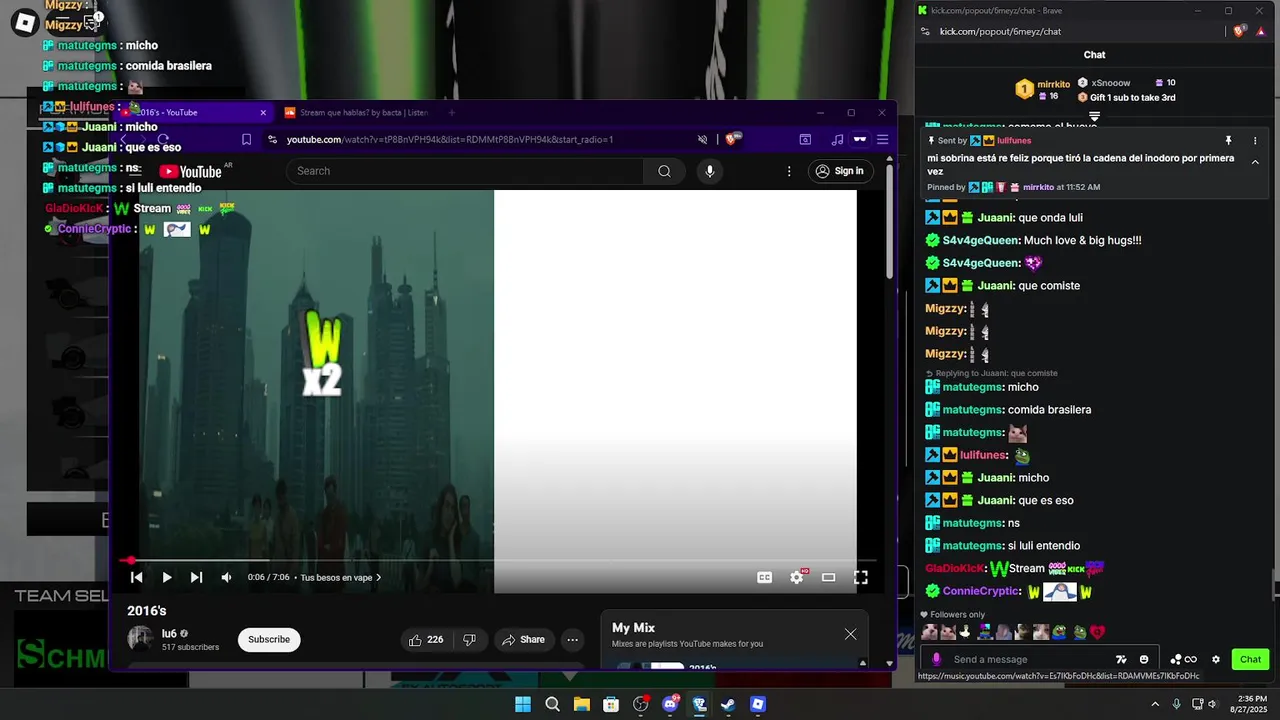Viewport: 1280px width, 720px height.
Task: Open YouTube player settings gear
Action: pyautogui.click(x=797, y=577)
